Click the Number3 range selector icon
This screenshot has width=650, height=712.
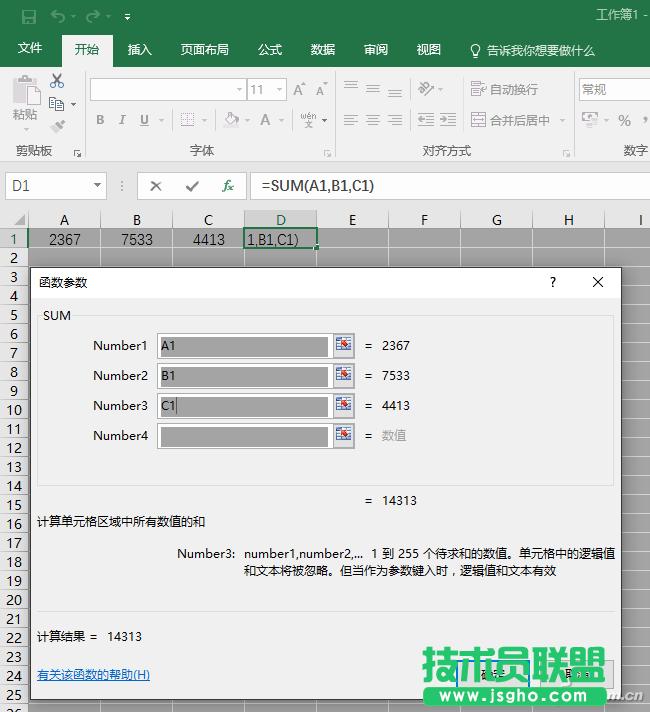tap(344, 406)
